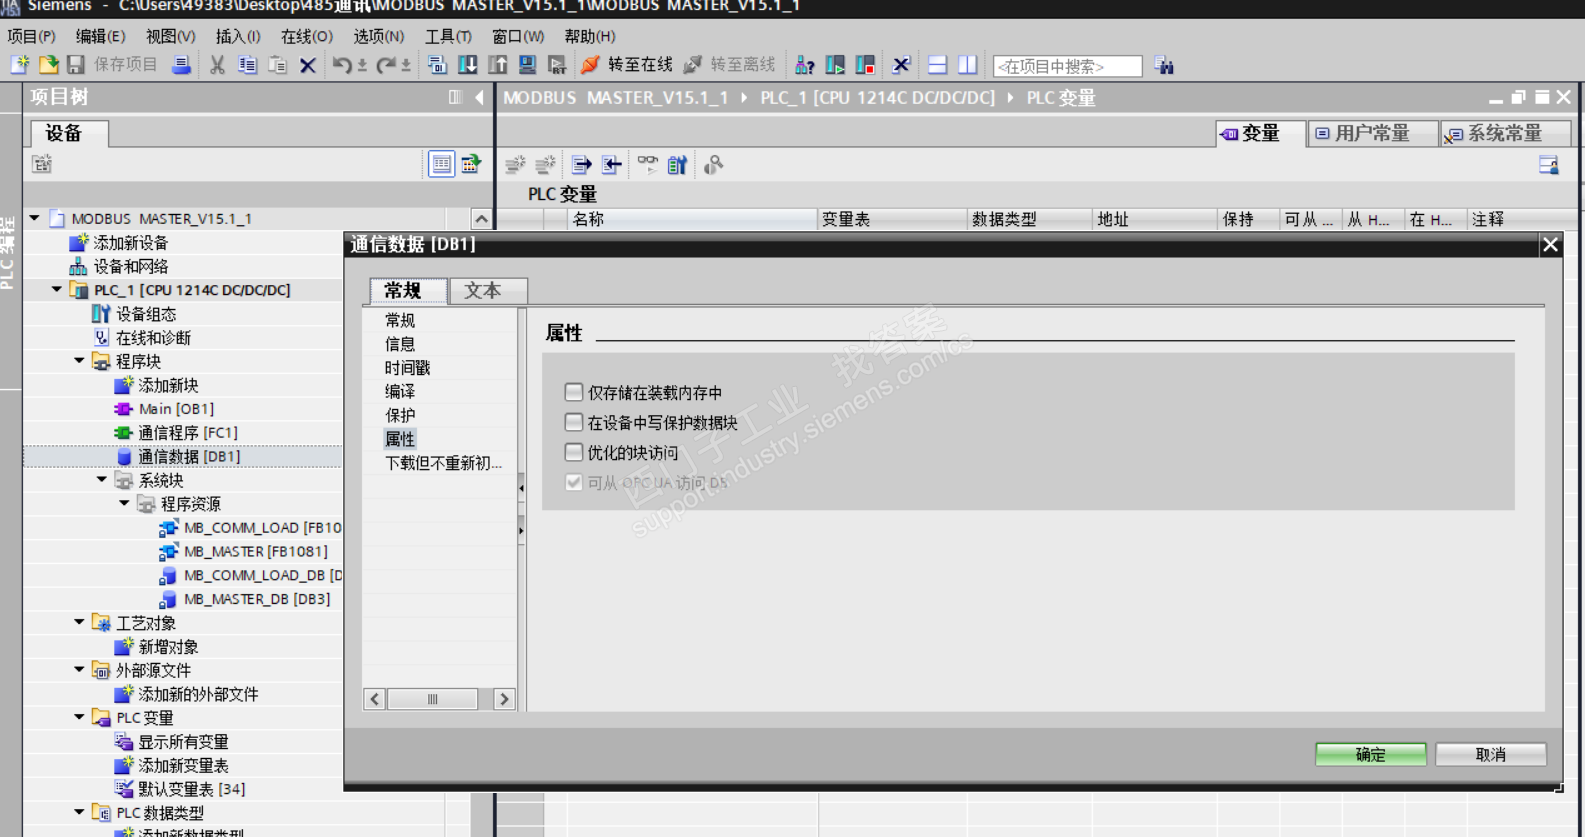The height and width of the screenshot is (837, 1585).
Task: Click the Start runtime on PC icon
Action: [557, 65]
